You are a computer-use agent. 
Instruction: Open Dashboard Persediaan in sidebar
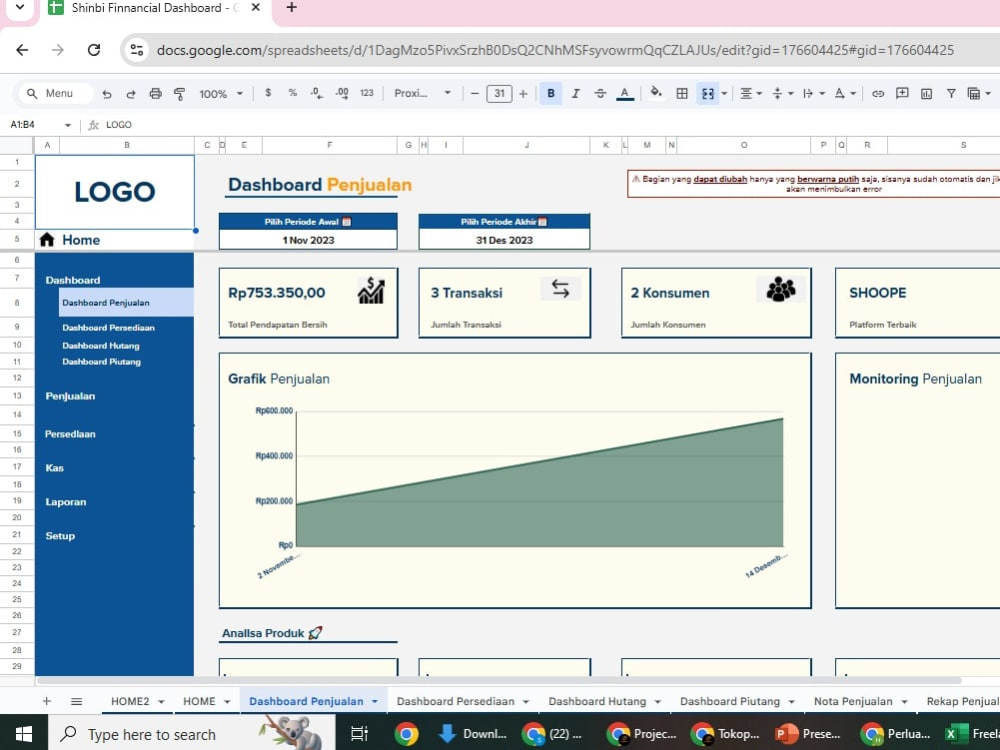(x=108, y=327)
